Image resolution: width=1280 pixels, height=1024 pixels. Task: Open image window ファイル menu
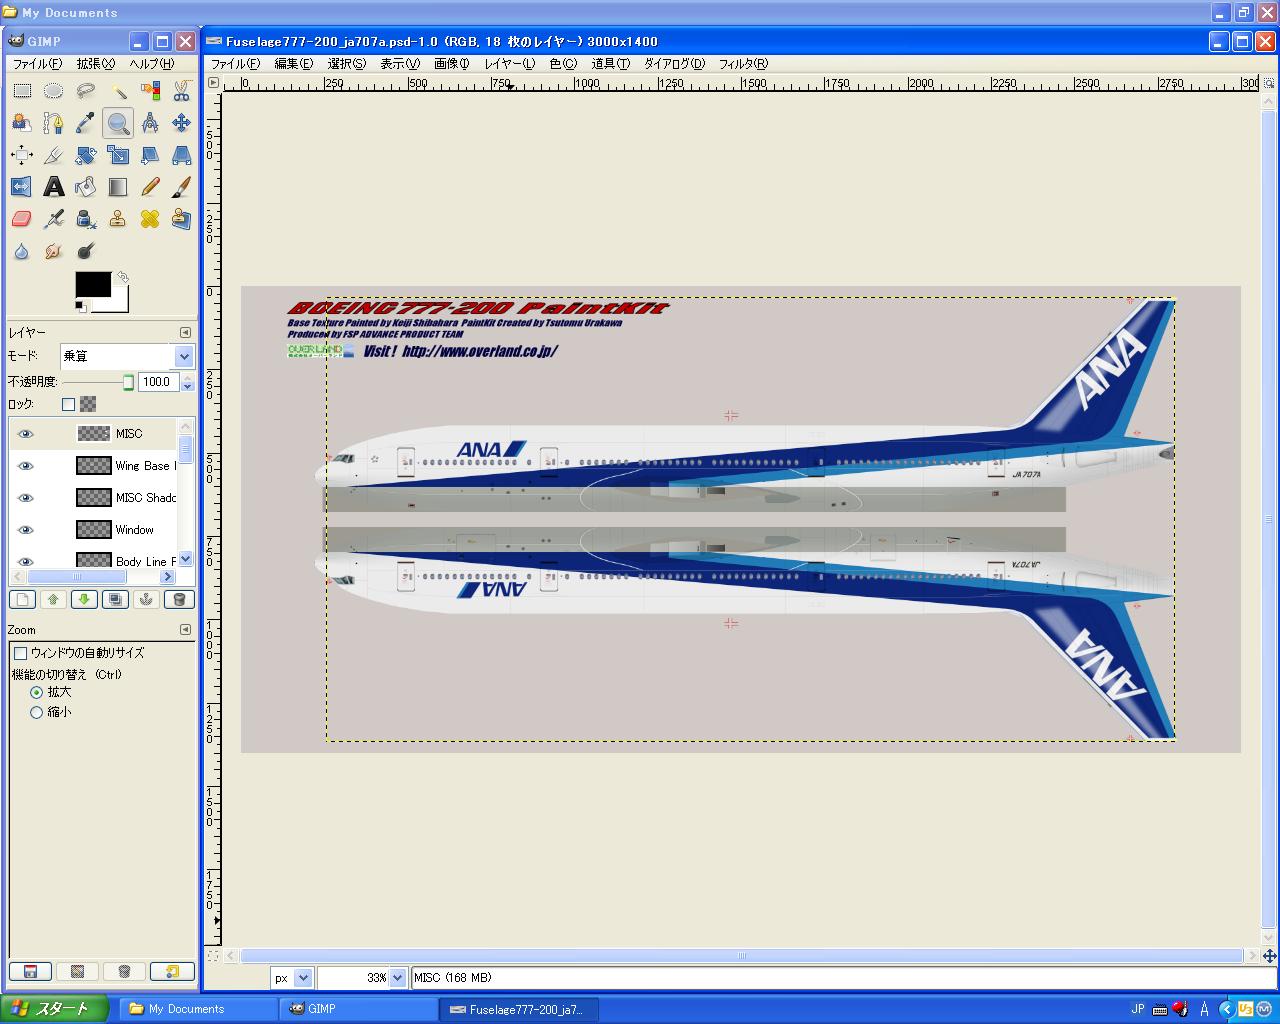[235, 64]
